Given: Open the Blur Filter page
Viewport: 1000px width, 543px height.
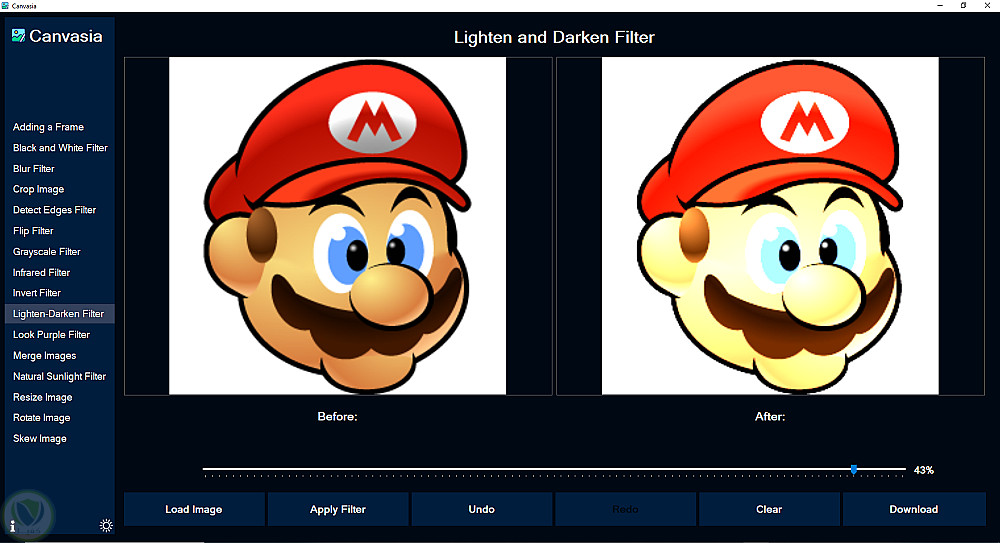Looking at the screenshot, I should [34, 168].
